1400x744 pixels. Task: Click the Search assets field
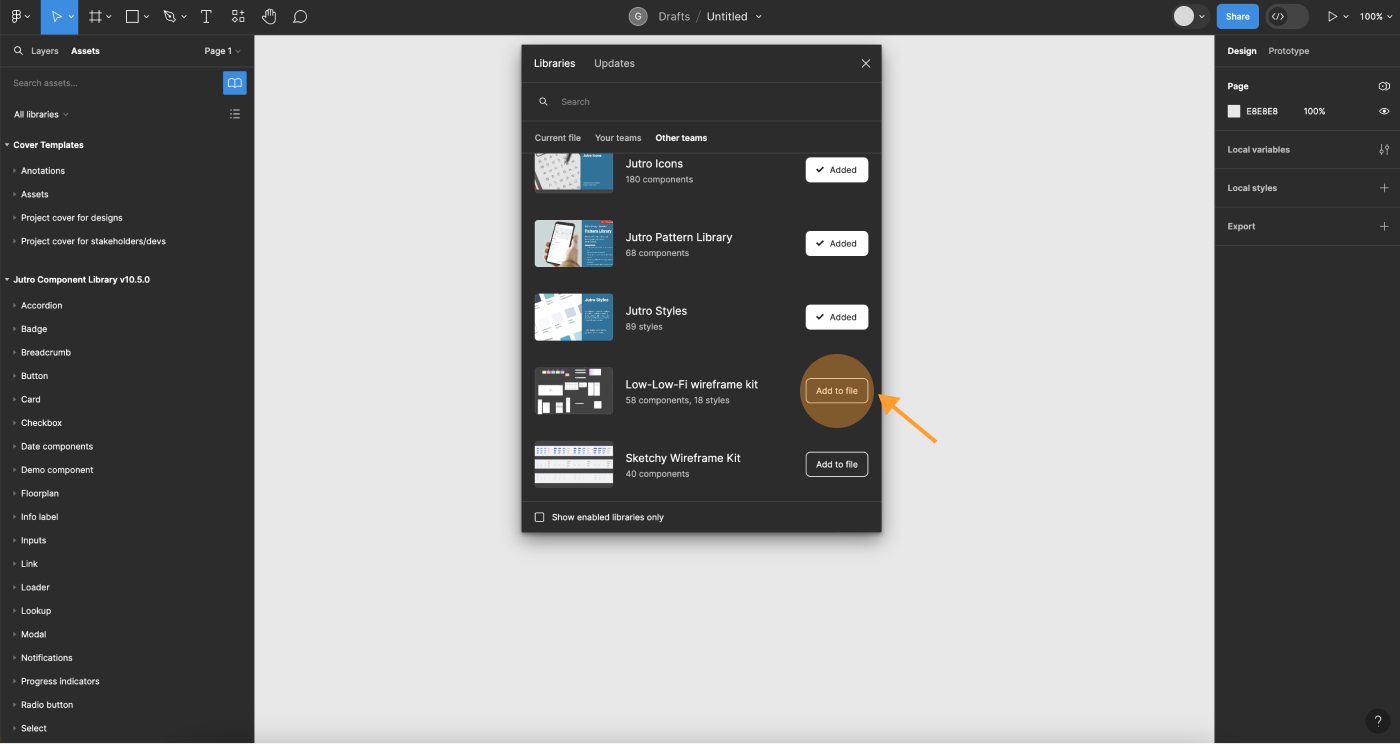tap(115, 83)
